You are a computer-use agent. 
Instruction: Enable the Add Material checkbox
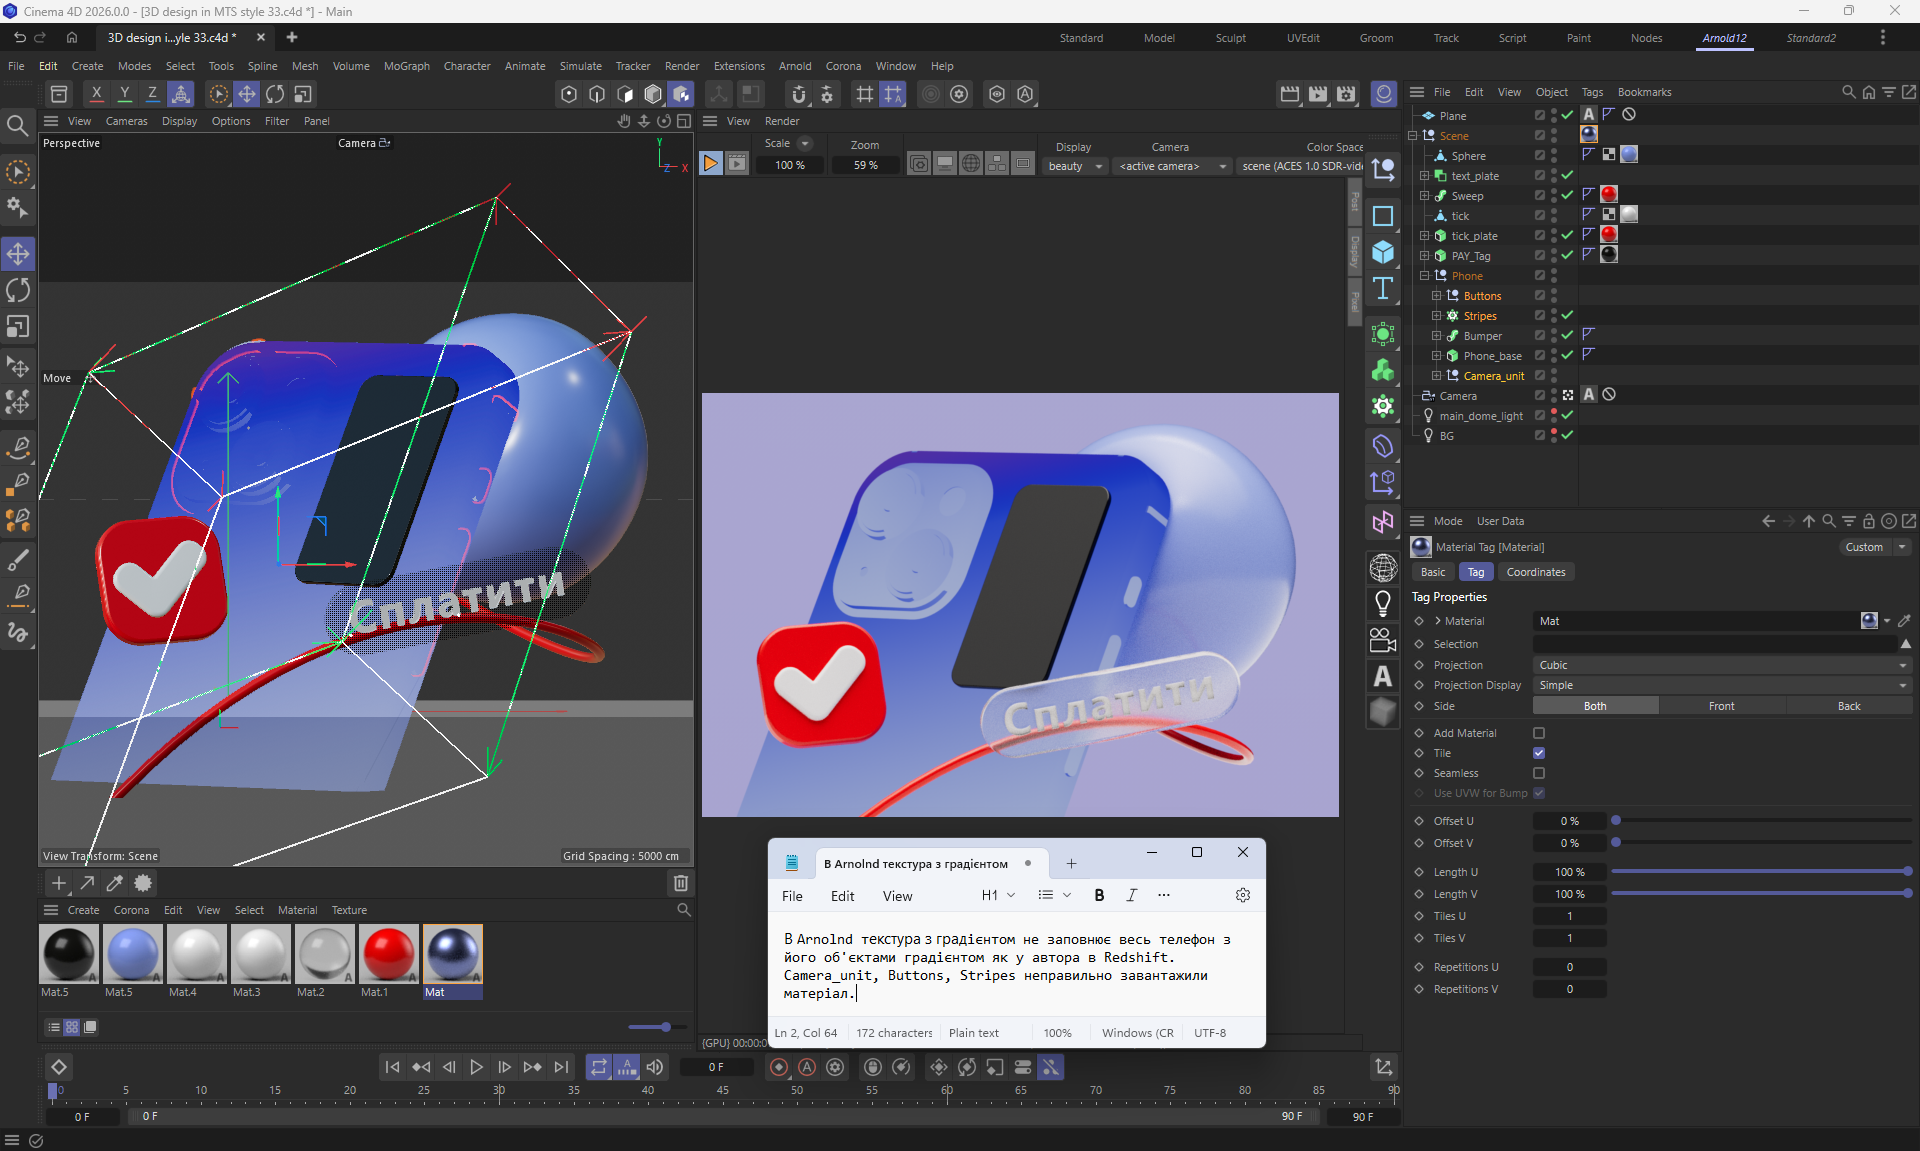[x=1539, y=733]
